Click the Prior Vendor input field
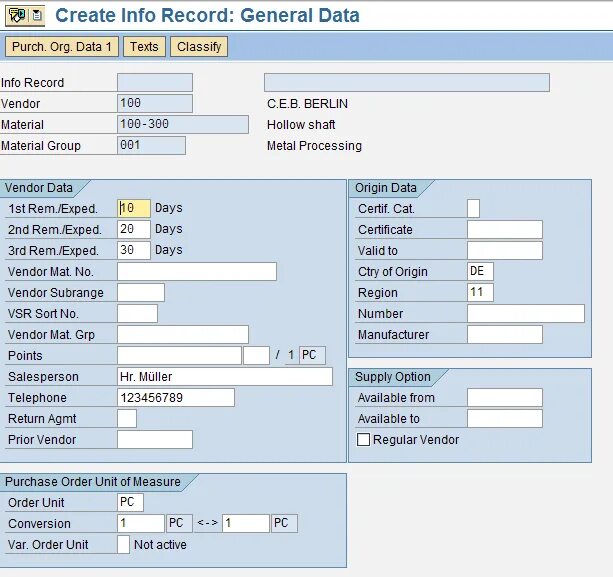This screenshot has width=613, height=577. click(x=155, y=439)
